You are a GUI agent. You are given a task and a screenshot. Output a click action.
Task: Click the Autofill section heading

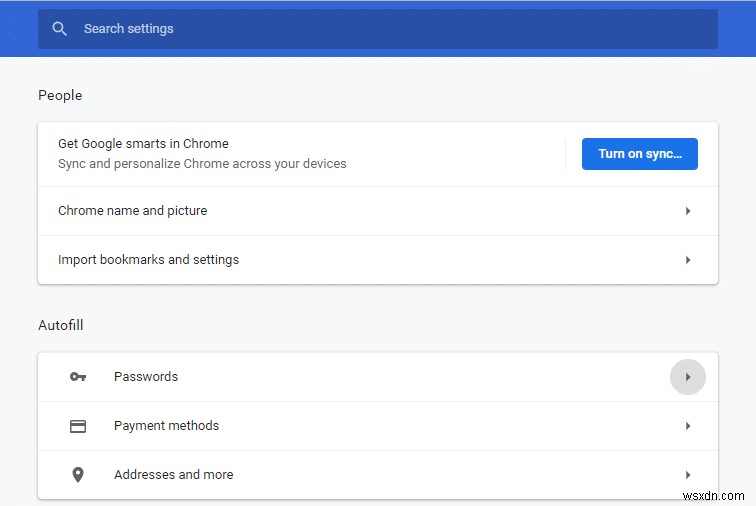60,326
